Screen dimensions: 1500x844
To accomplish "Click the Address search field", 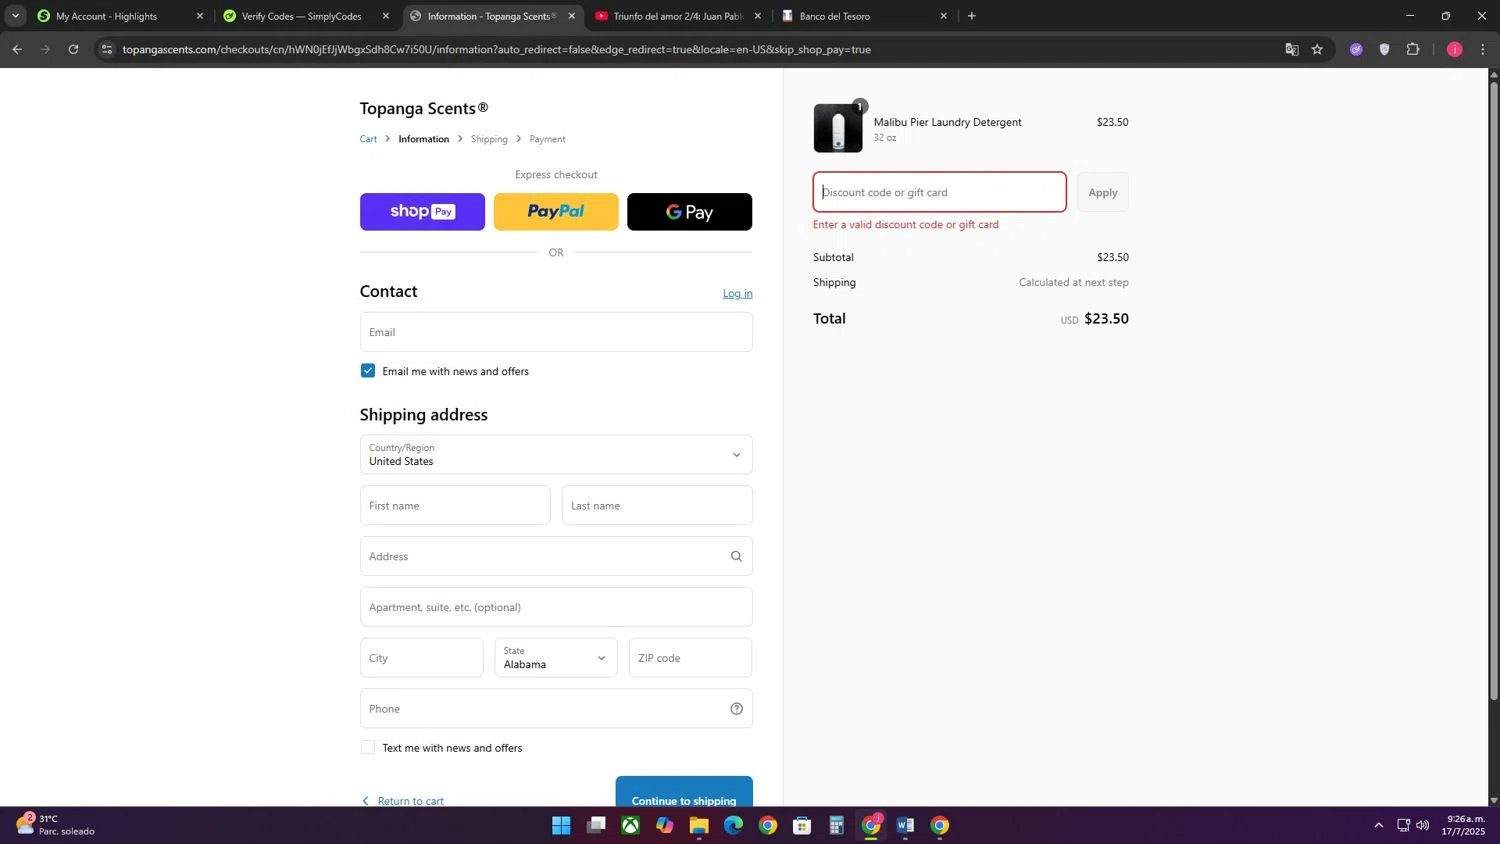I will pyautogui.click(x=556, y=556).
